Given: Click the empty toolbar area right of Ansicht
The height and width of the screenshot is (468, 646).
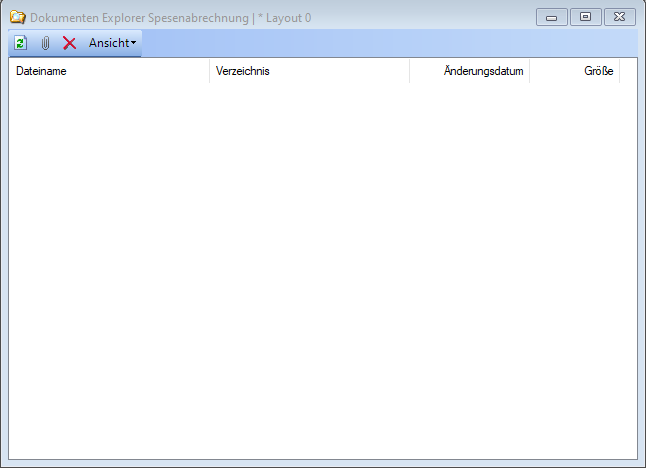Looking at the screenshot, I should (390, 43).
